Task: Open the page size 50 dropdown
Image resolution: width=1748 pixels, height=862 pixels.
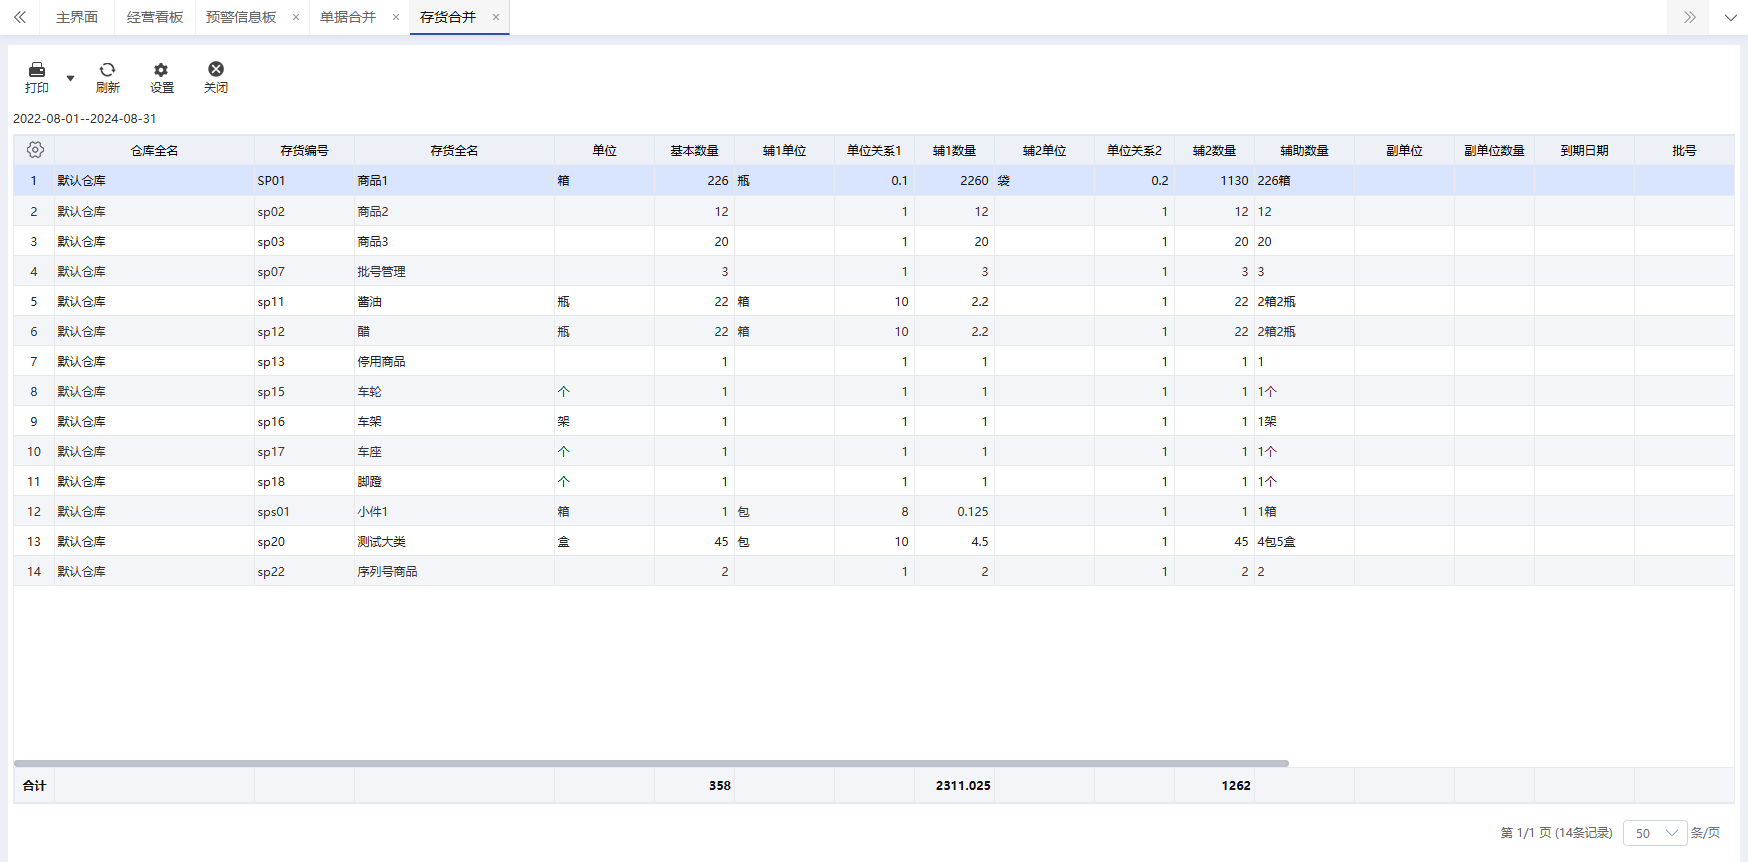Action: coord(1655,833)
